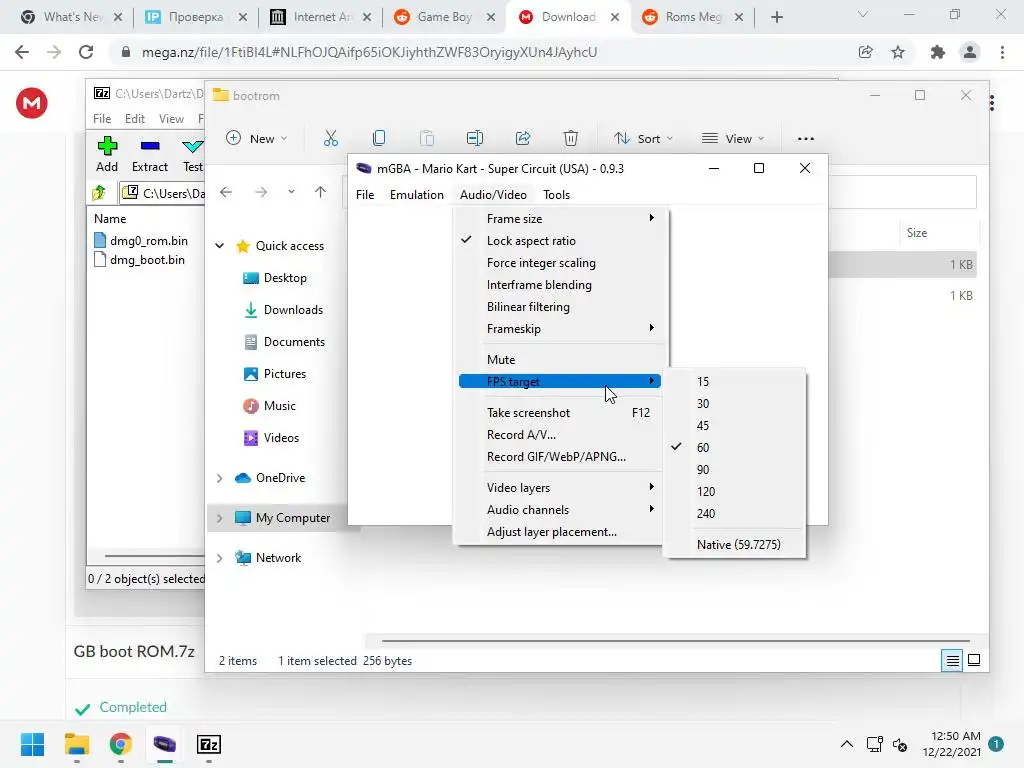Click the 7-Zip Add plus icon

click(x=107, y=146)
